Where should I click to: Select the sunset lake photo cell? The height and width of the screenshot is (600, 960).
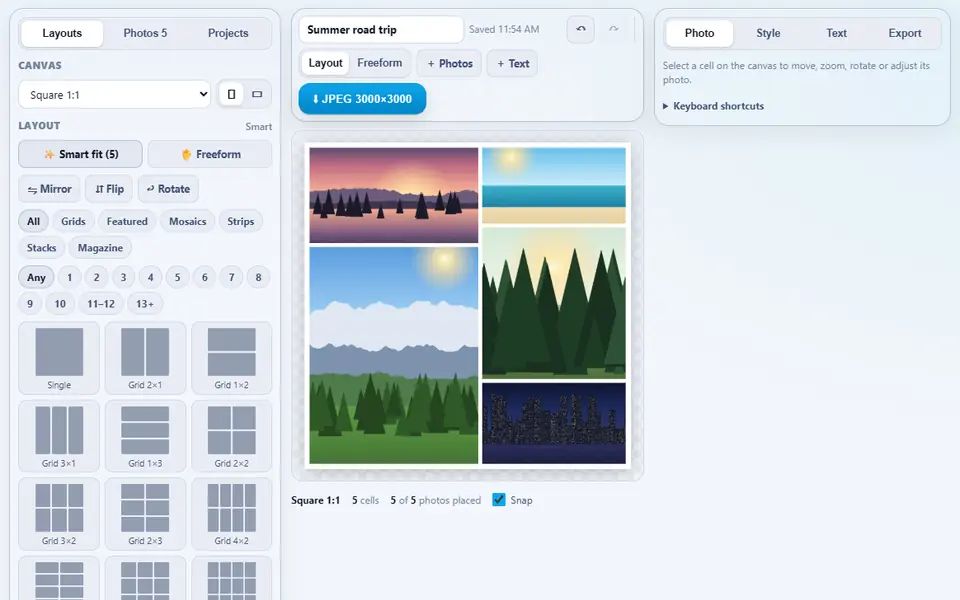pyautogui.click(x=394, y=195)
